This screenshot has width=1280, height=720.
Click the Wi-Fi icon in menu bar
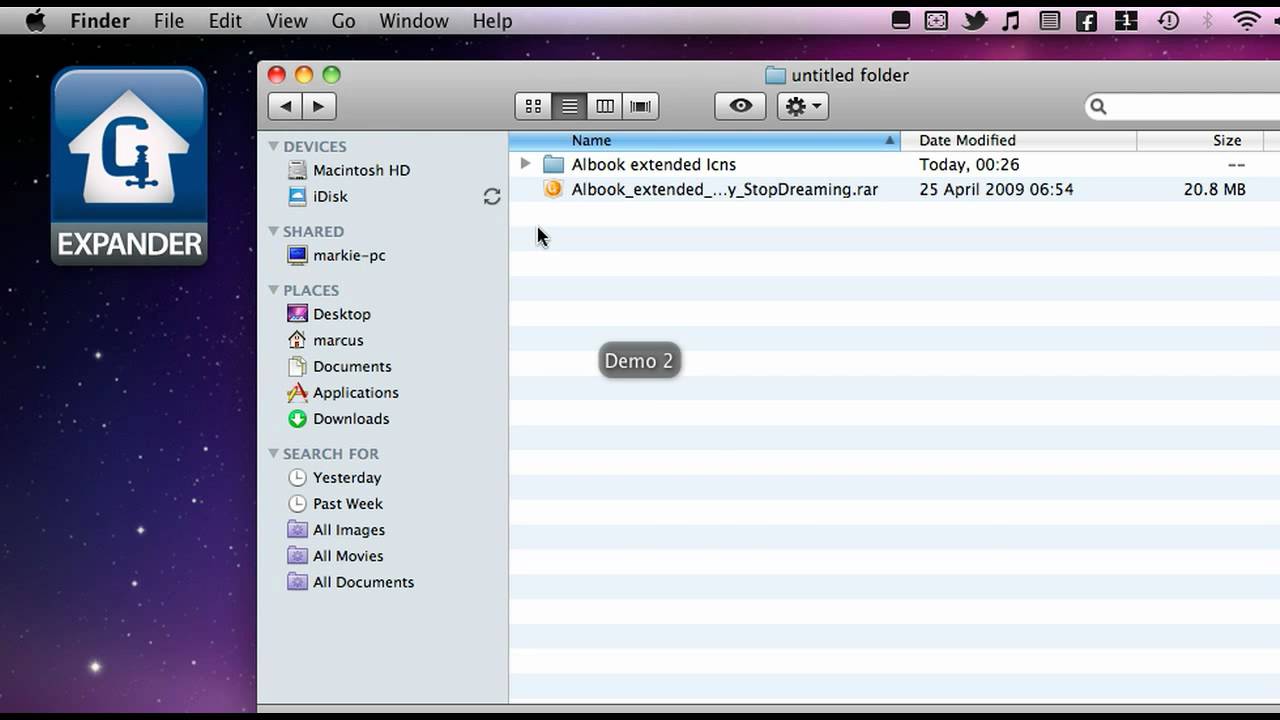pyautogui.click(x=1246, y=20)
